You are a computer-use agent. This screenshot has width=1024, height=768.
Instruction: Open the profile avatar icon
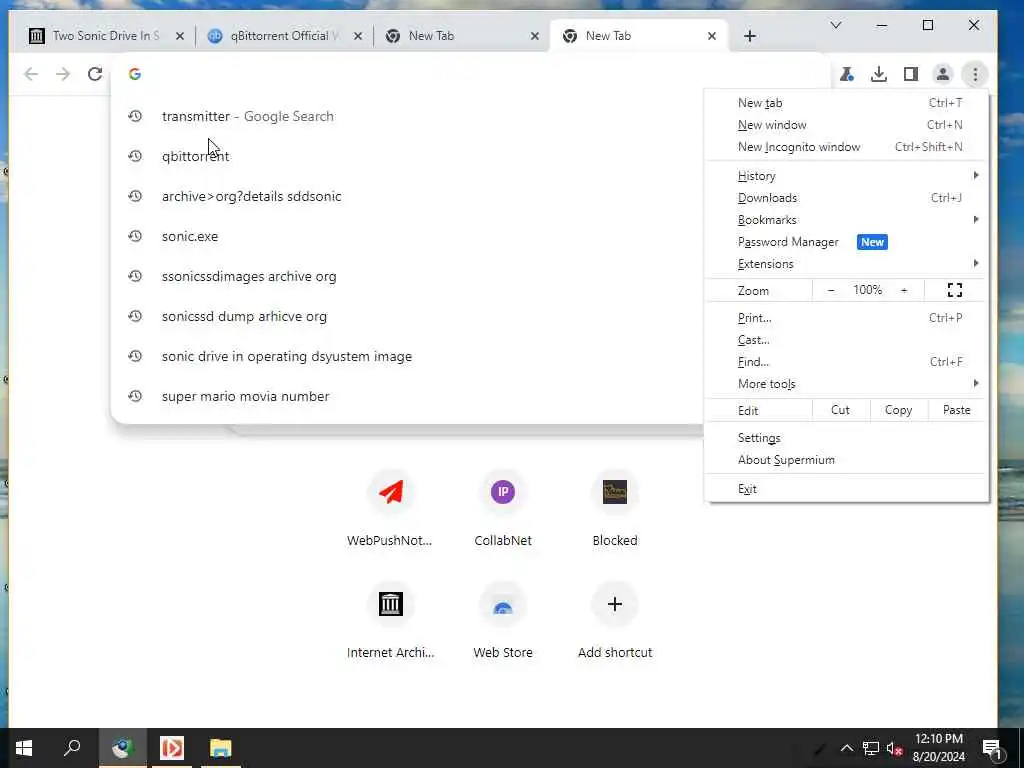942,74
